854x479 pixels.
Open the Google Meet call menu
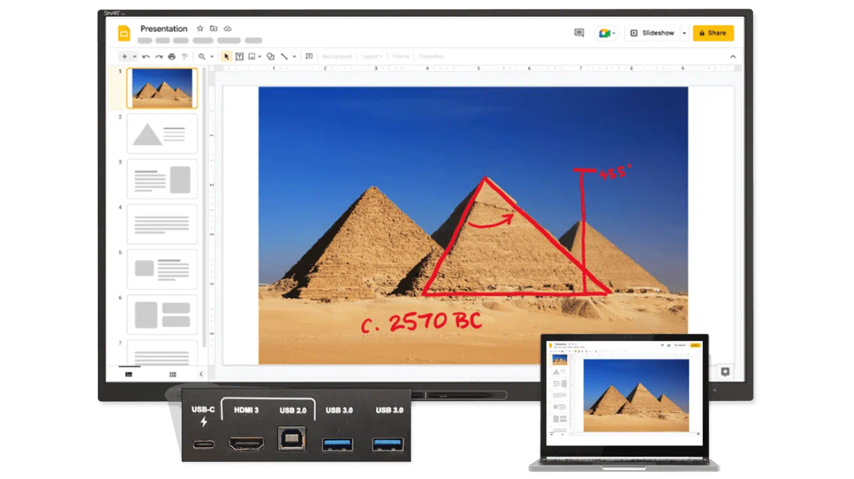pyautogui.click(x=606, y=33)
